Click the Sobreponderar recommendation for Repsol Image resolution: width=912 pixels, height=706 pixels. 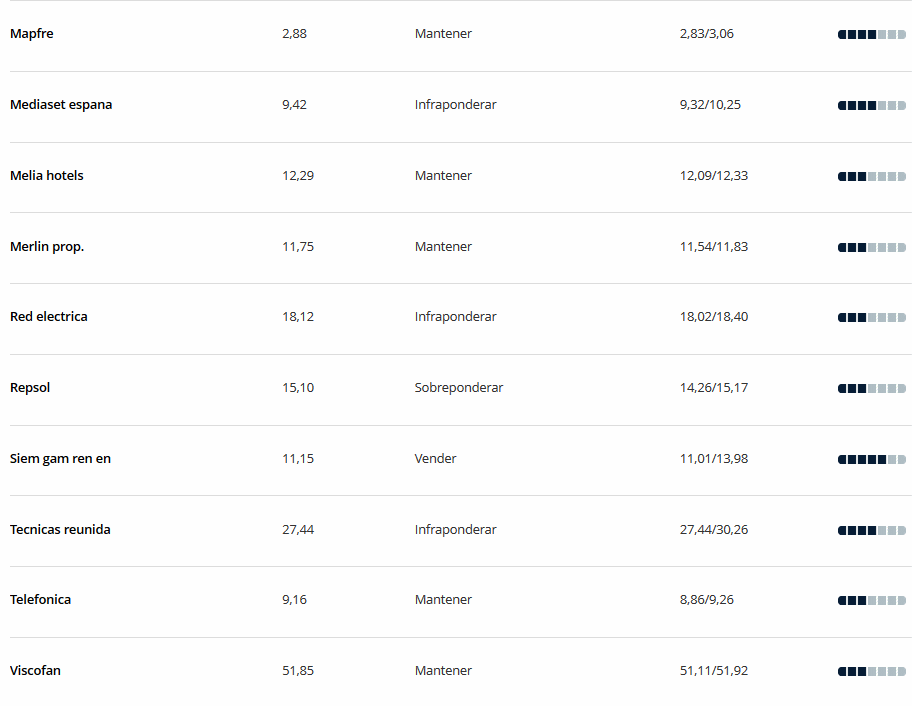[x=459, y=388]
